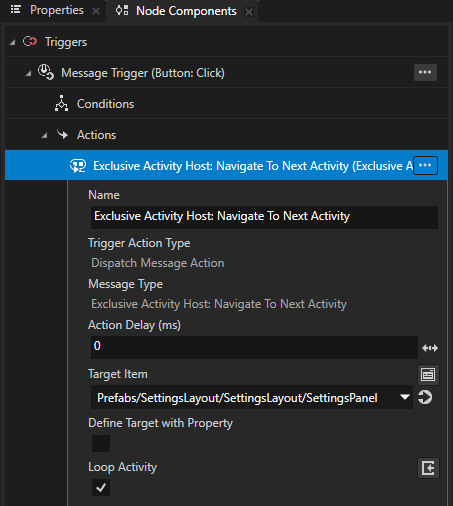The width and height of the screenshot is (453, 506).
Task: Open Message Trigger more options menu
Action: point(425,72)
